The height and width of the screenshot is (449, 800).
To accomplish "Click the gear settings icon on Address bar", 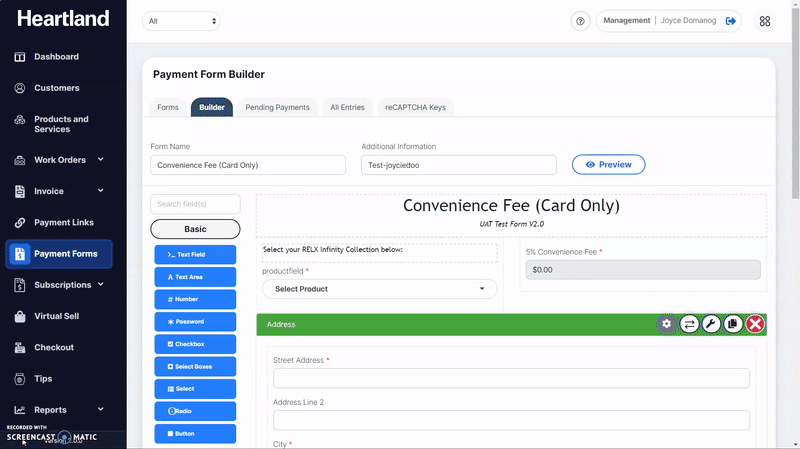I will tap(667, 324).
